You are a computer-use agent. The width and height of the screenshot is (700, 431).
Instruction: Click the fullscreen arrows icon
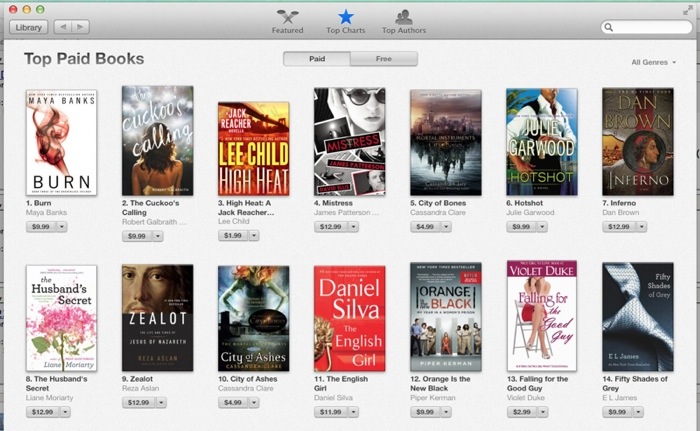click(688, 11)
